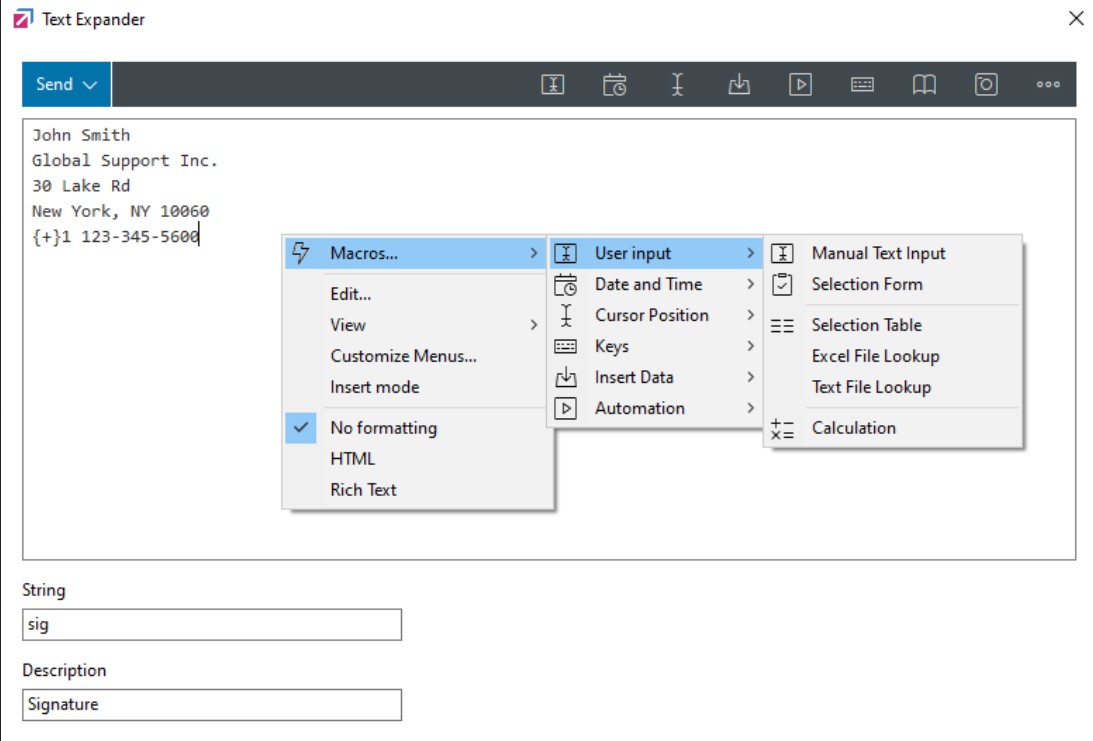1093x741 pixels.
Task: Click the Keys keyboard toolbar icon
Action: click(x=862, y=85)
